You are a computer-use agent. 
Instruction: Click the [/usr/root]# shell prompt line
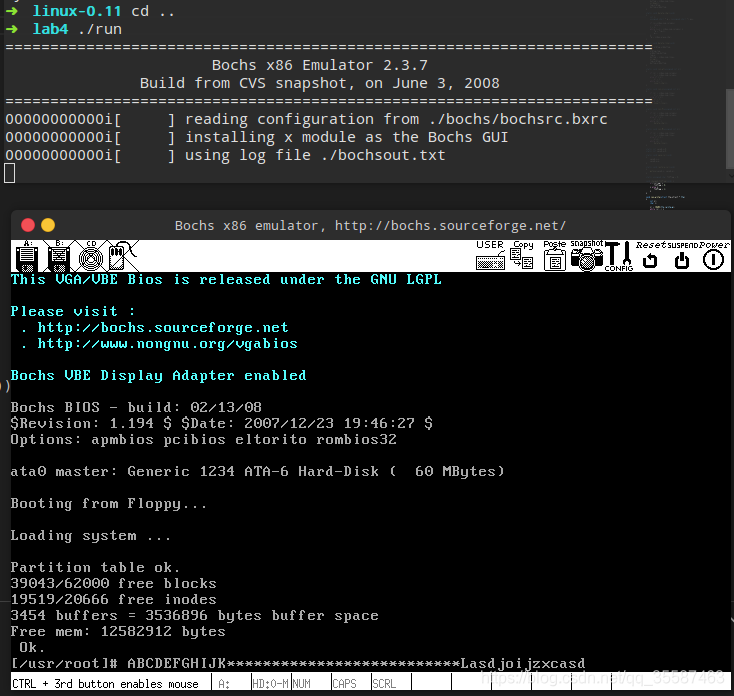coord(298,663)
